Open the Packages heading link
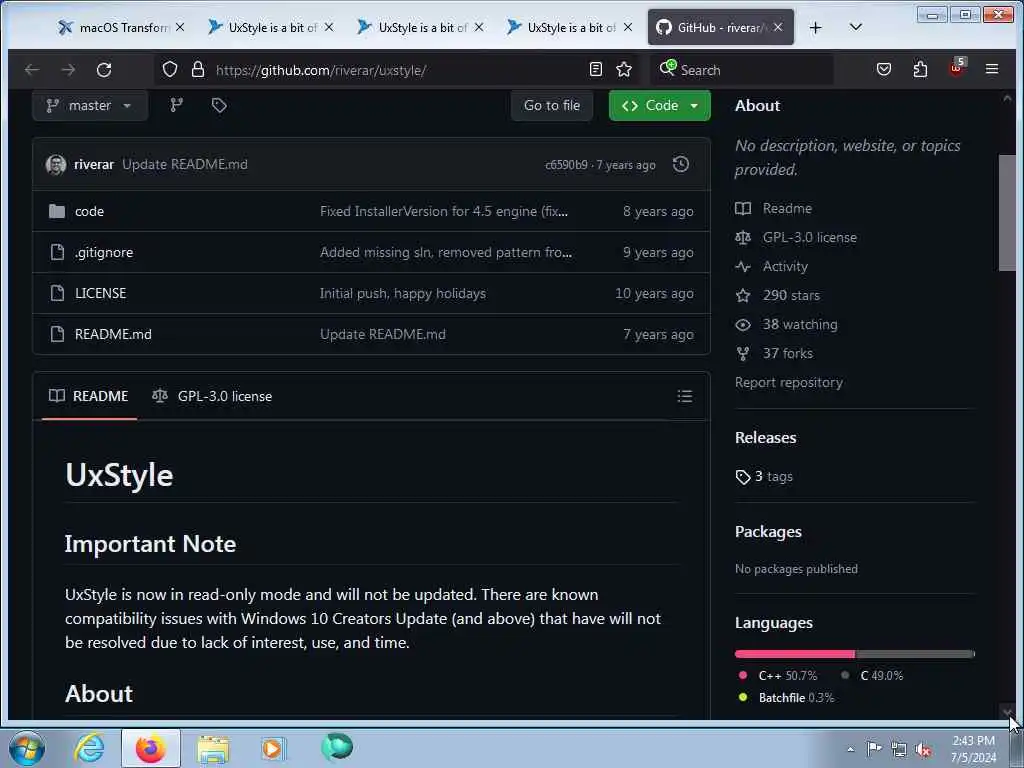 coord(768,532)
